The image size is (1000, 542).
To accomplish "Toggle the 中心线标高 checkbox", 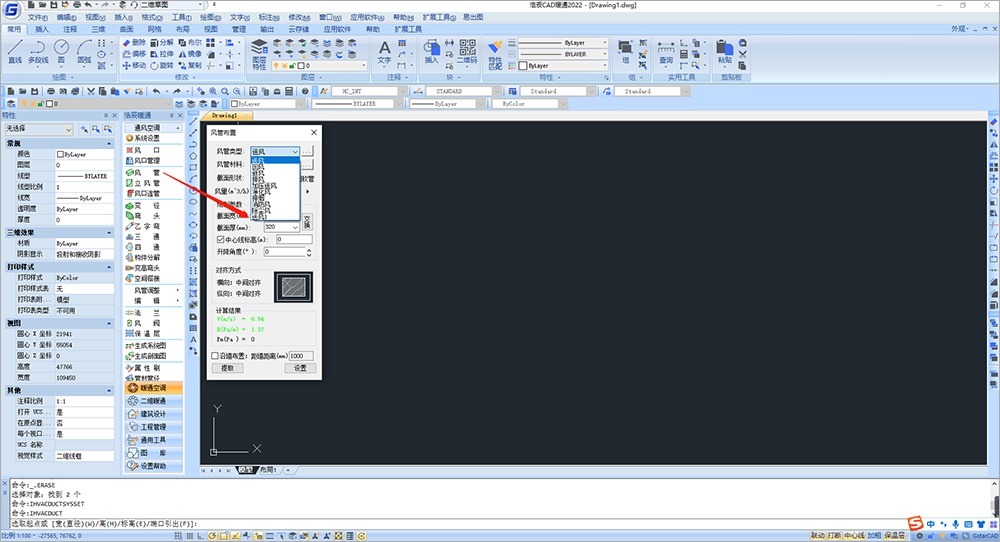I will click(221, 240).
